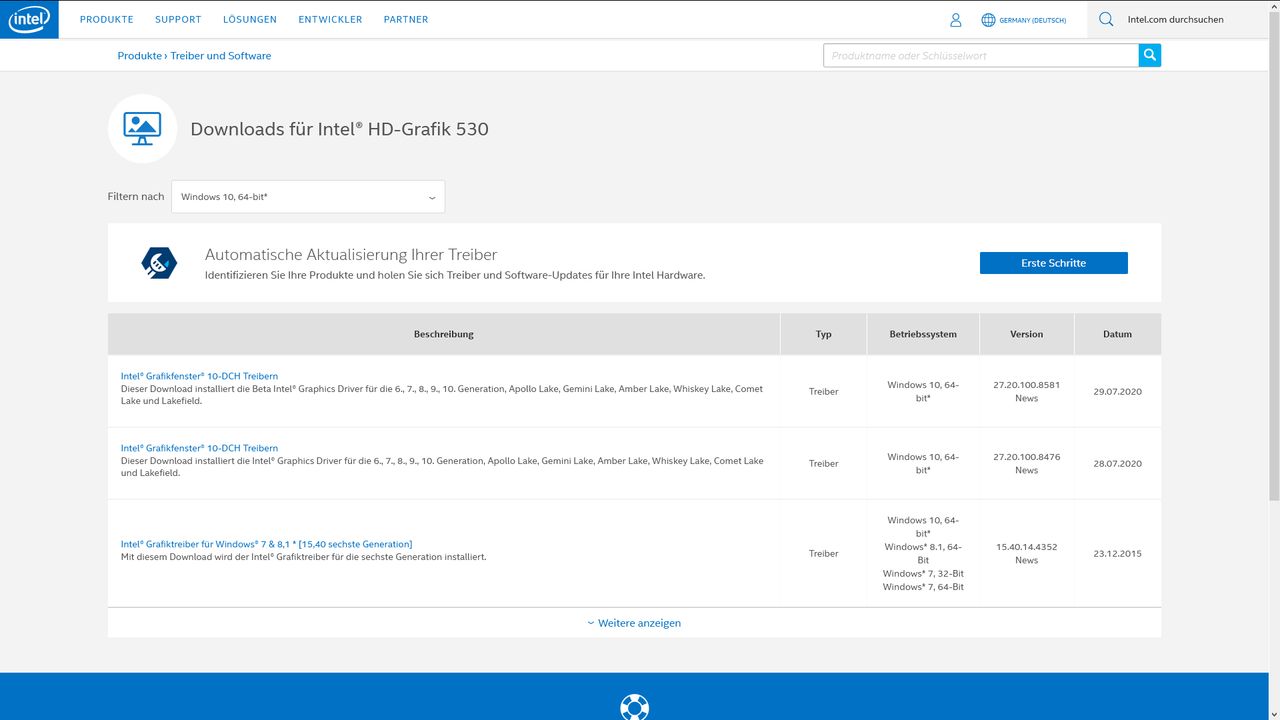Screen dimensions: 1280x720
Task: Click the Automatische Aktualisierung Ihrer Treiber heading
Action: pos(351,255)
